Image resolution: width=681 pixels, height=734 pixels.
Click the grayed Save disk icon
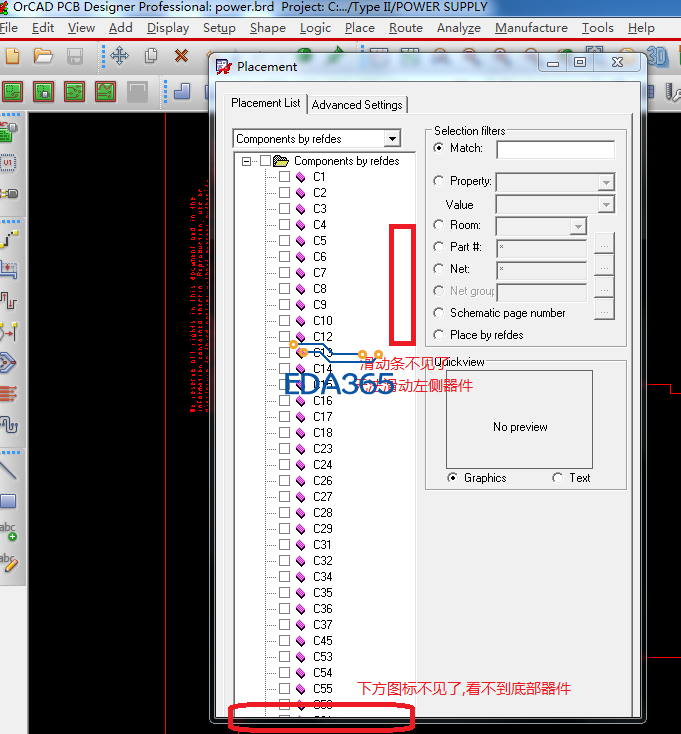coord(75,56)
